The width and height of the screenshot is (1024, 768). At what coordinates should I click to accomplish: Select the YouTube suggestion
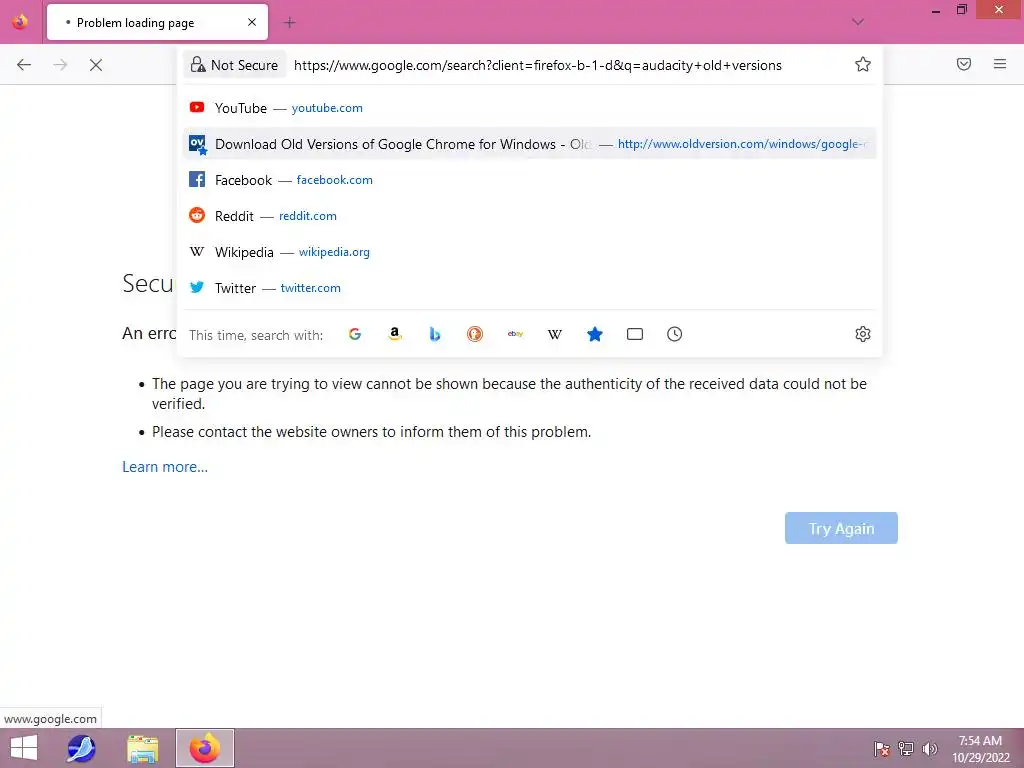click(x=530, y=108)
